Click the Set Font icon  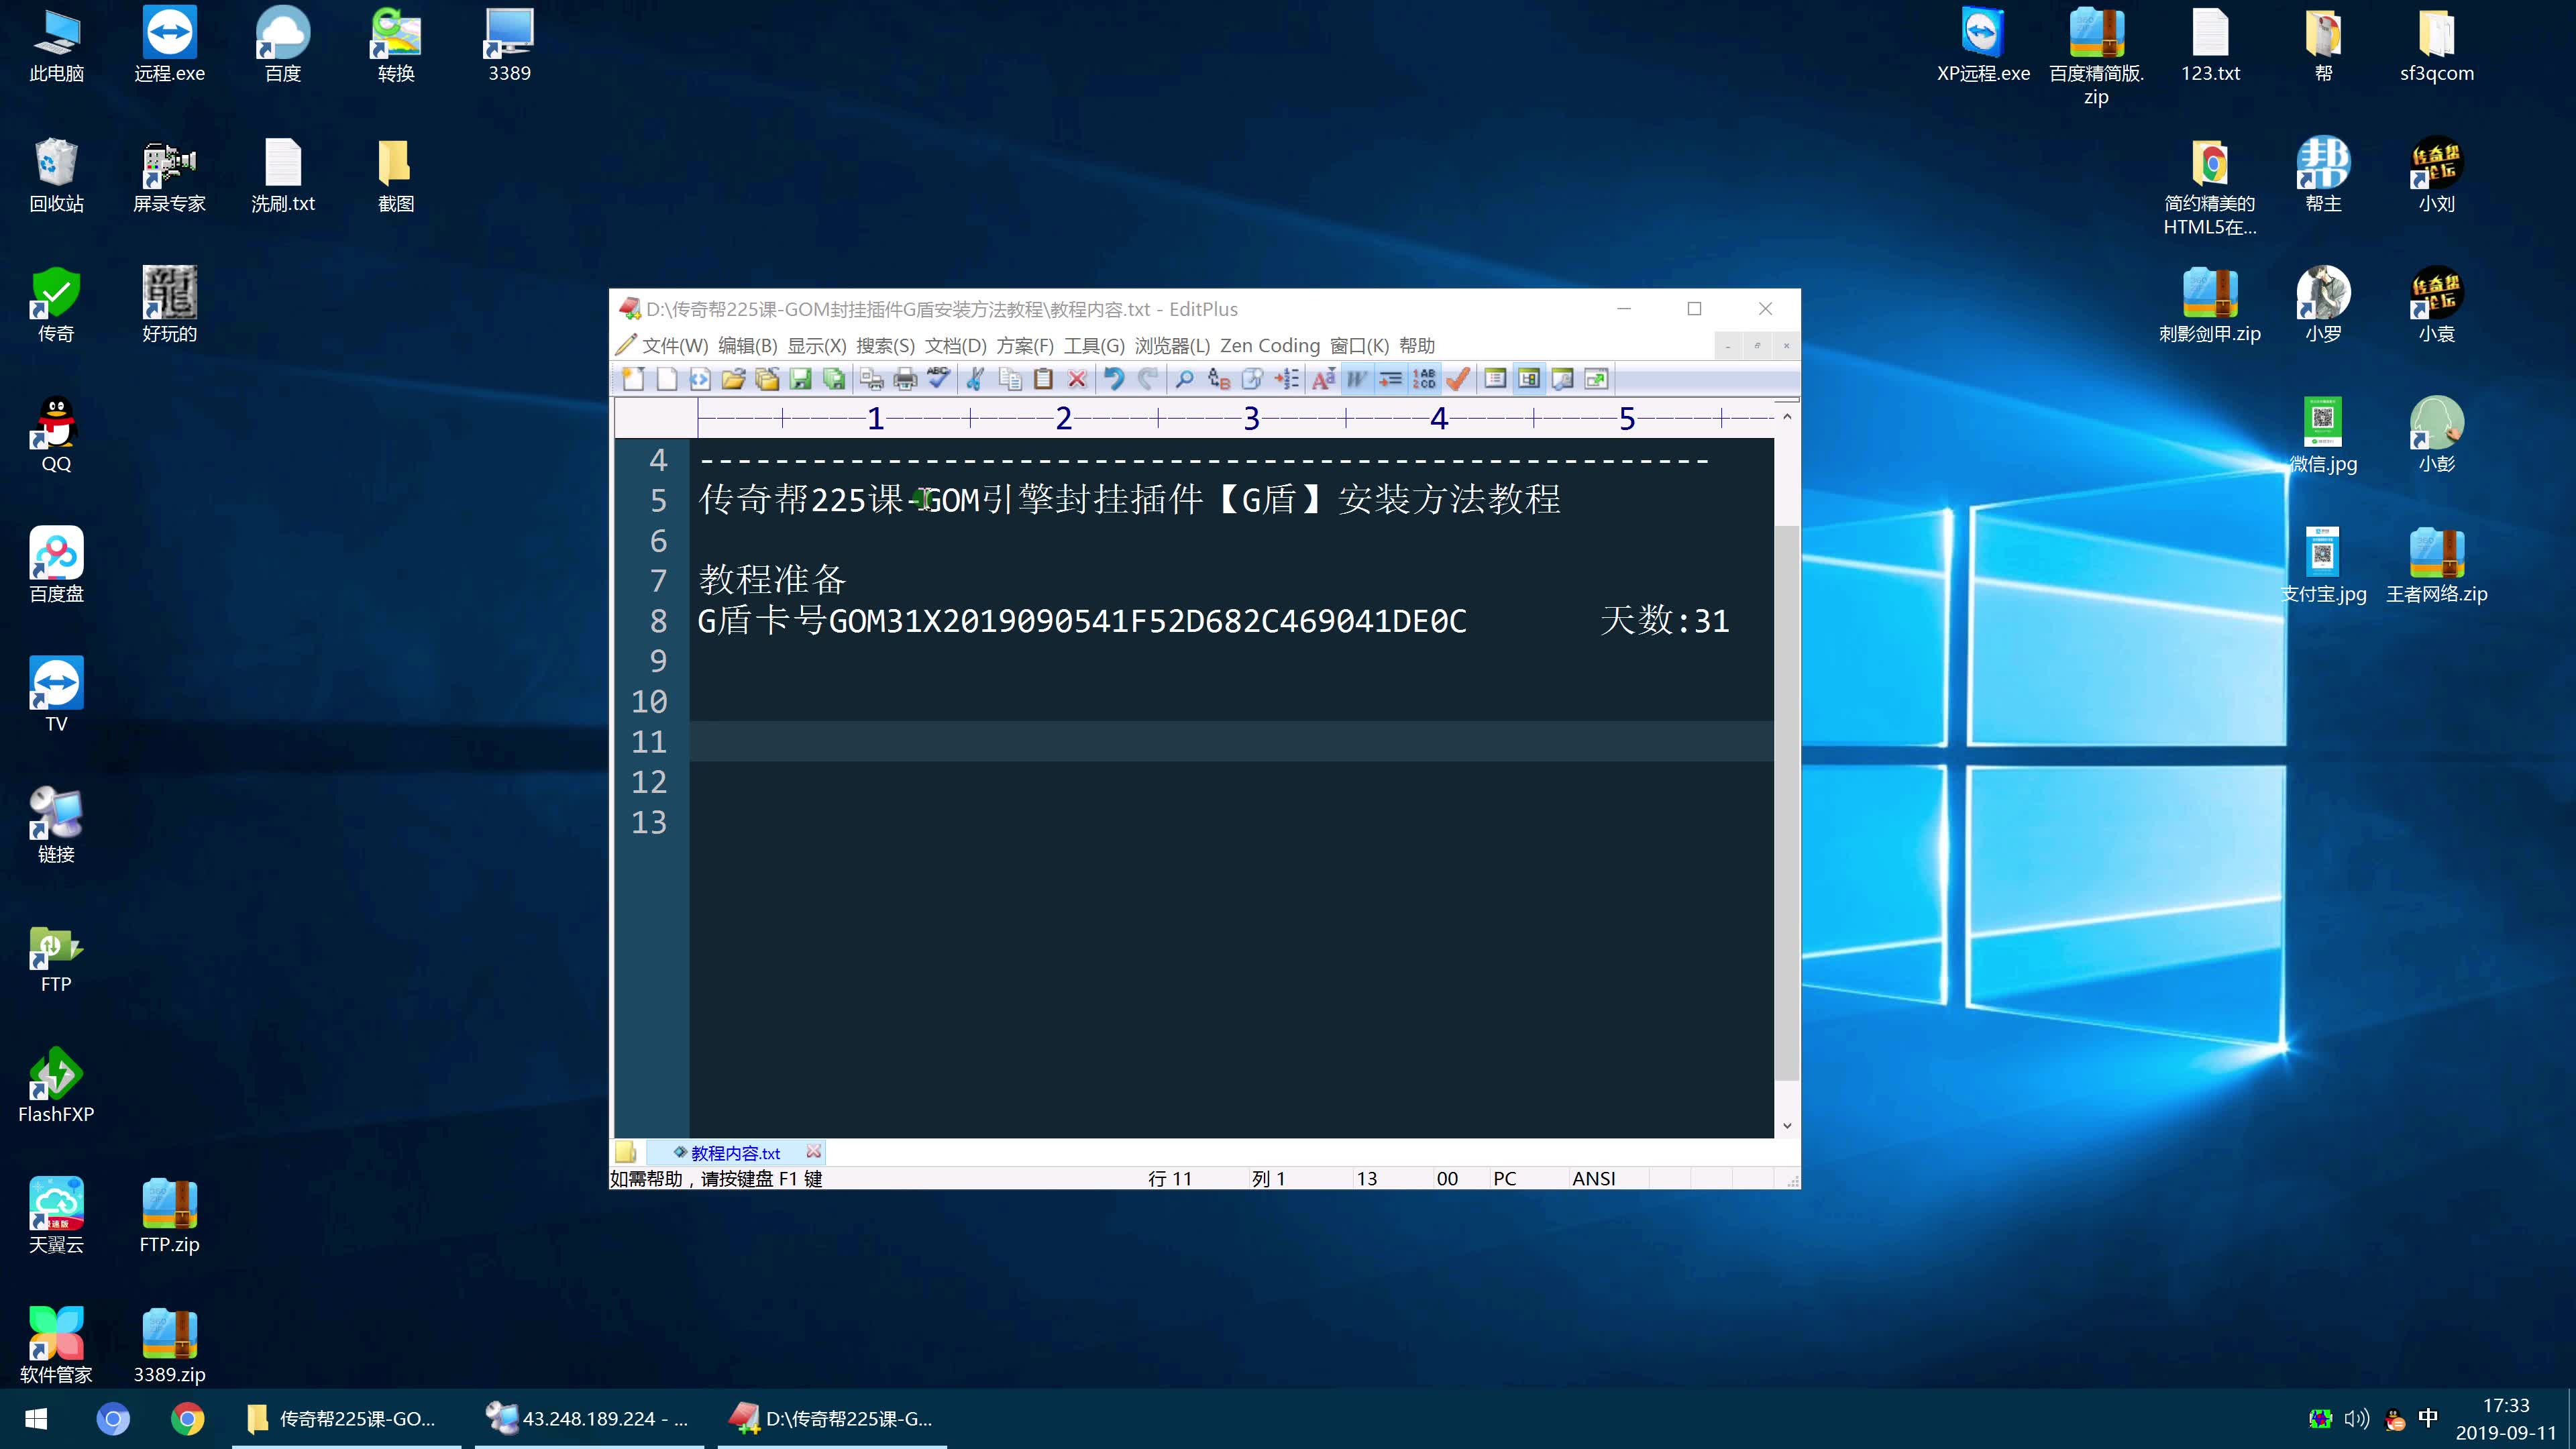click(x=1324, y=379)
